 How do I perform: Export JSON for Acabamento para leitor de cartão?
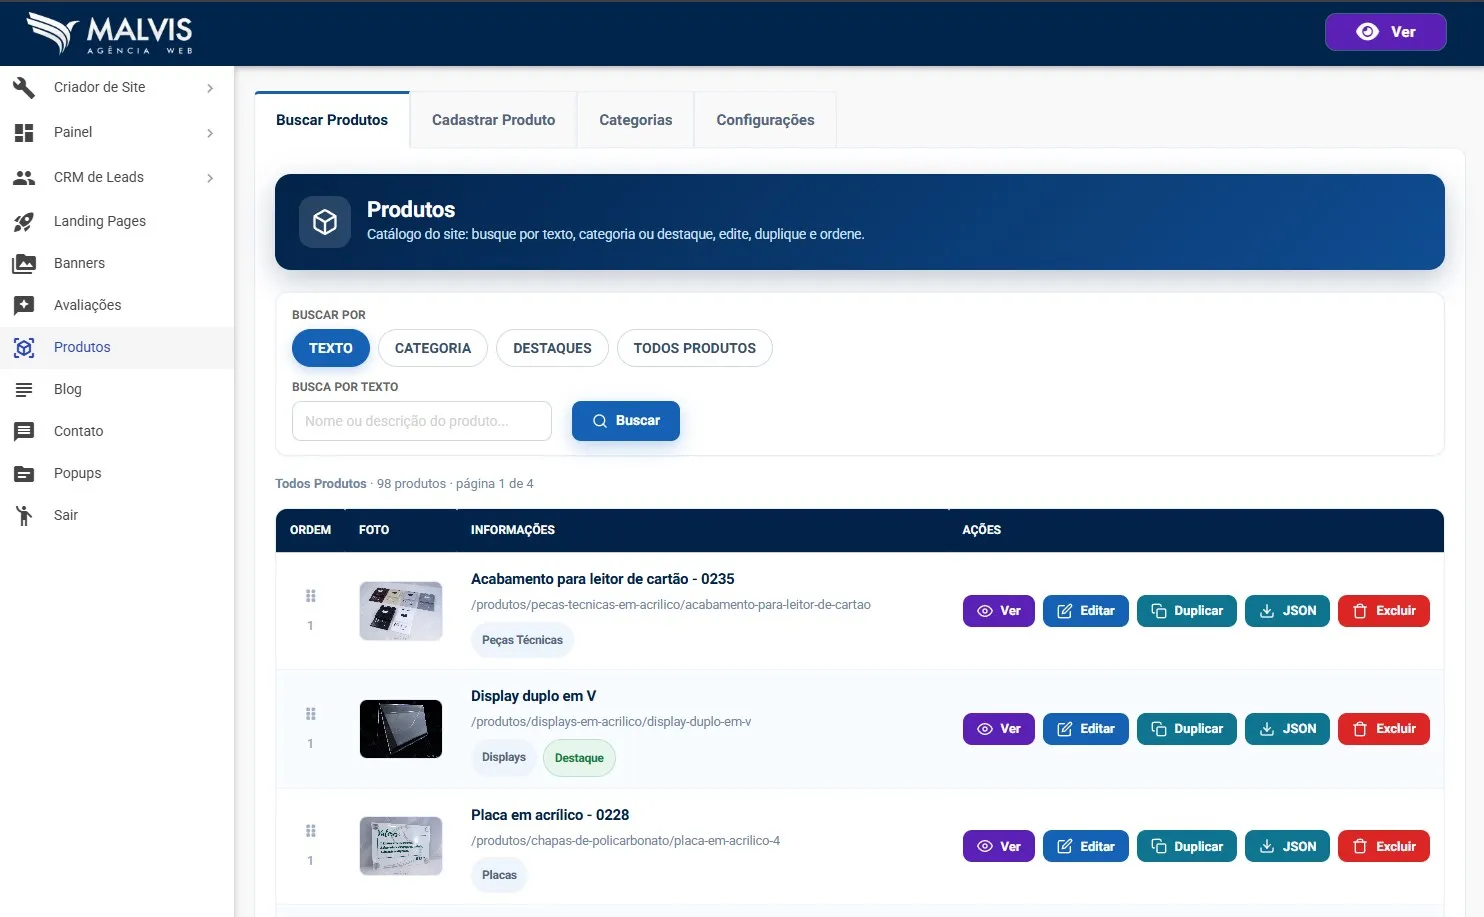coord(1288,611)
